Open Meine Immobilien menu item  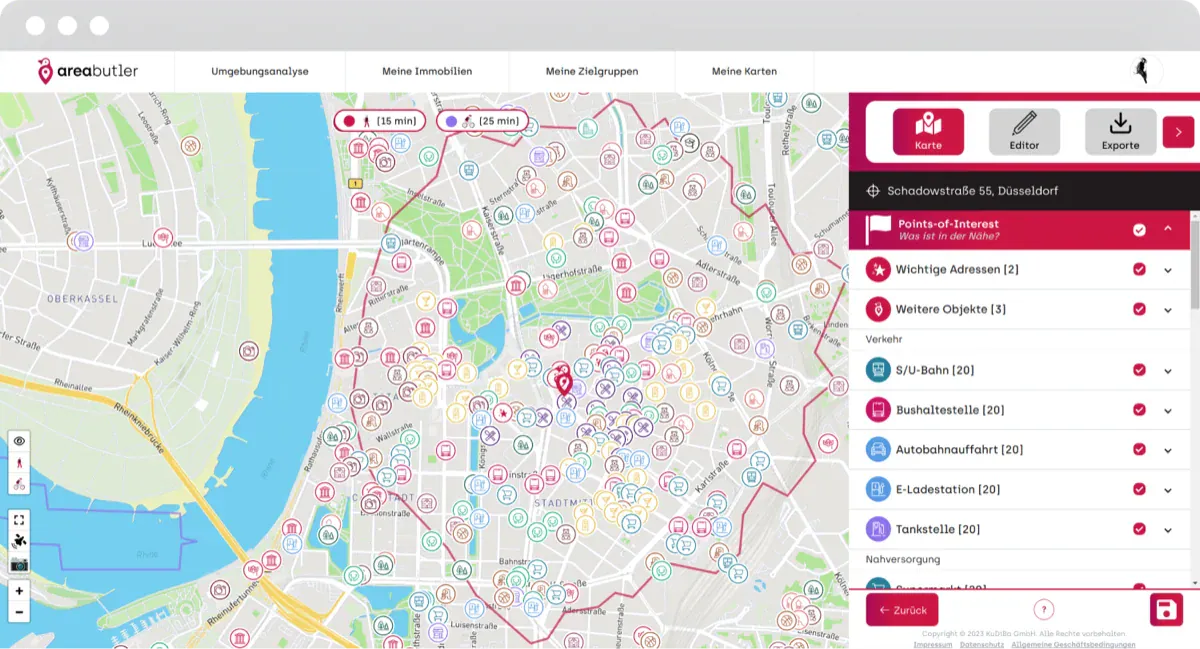click(x=427, y=72)
